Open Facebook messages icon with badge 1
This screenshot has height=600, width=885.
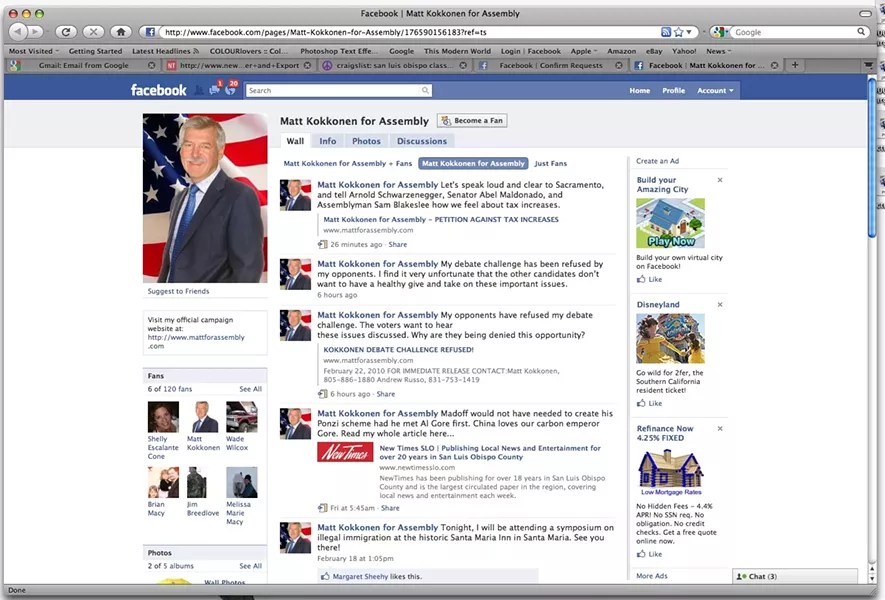pos(214,89)
